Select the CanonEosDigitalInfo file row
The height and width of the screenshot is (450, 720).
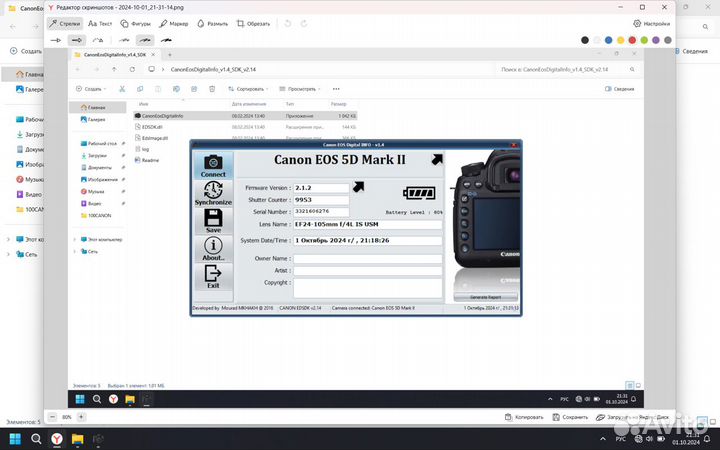245,116
